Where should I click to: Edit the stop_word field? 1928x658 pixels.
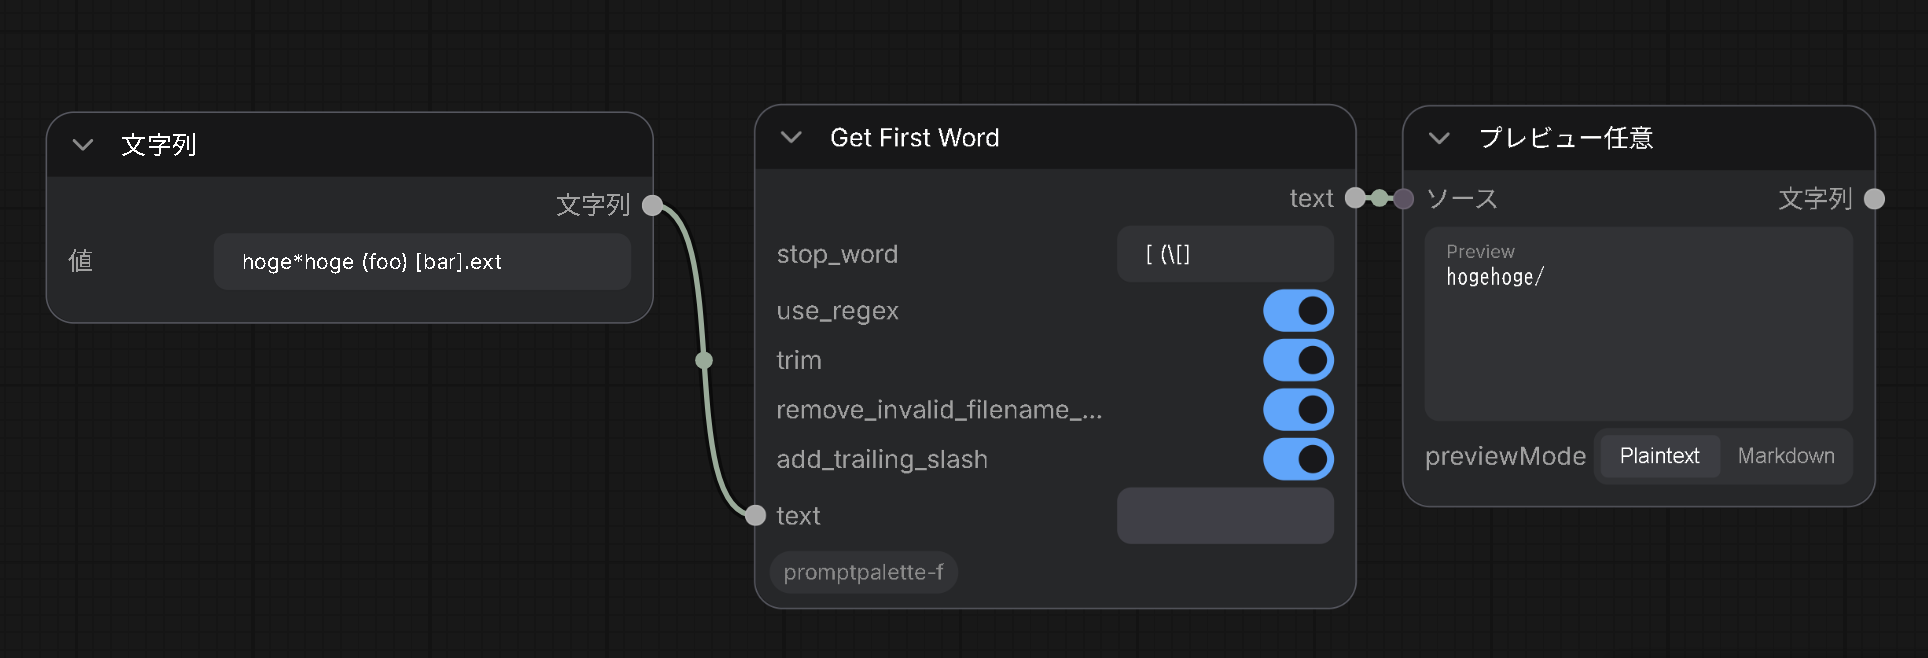[x=1225, y=254]
